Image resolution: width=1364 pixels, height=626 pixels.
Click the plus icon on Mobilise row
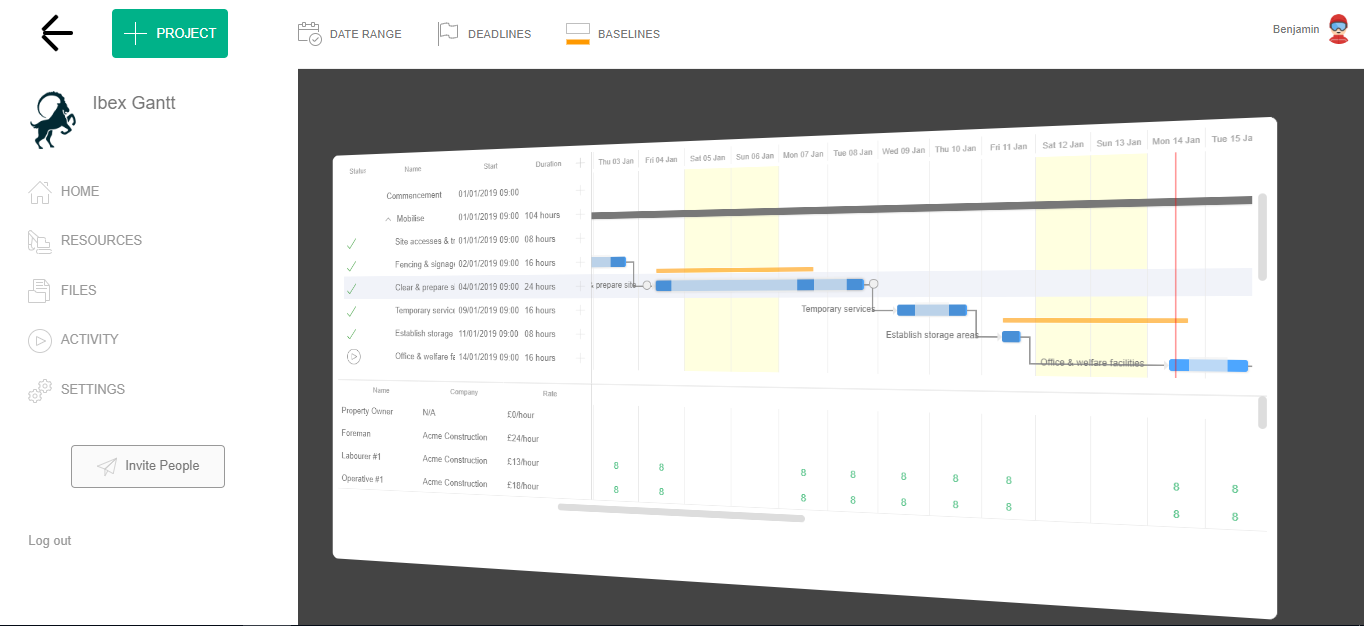coord(579,215)
